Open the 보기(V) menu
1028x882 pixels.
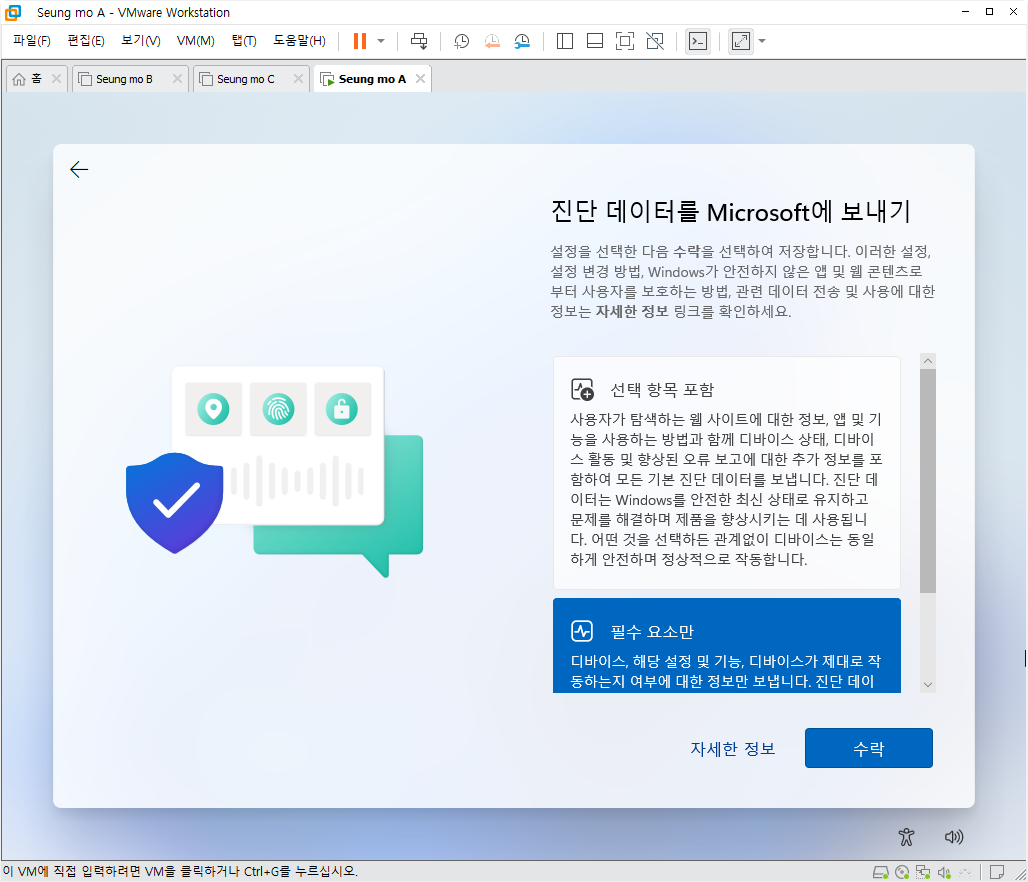[140, 41]
